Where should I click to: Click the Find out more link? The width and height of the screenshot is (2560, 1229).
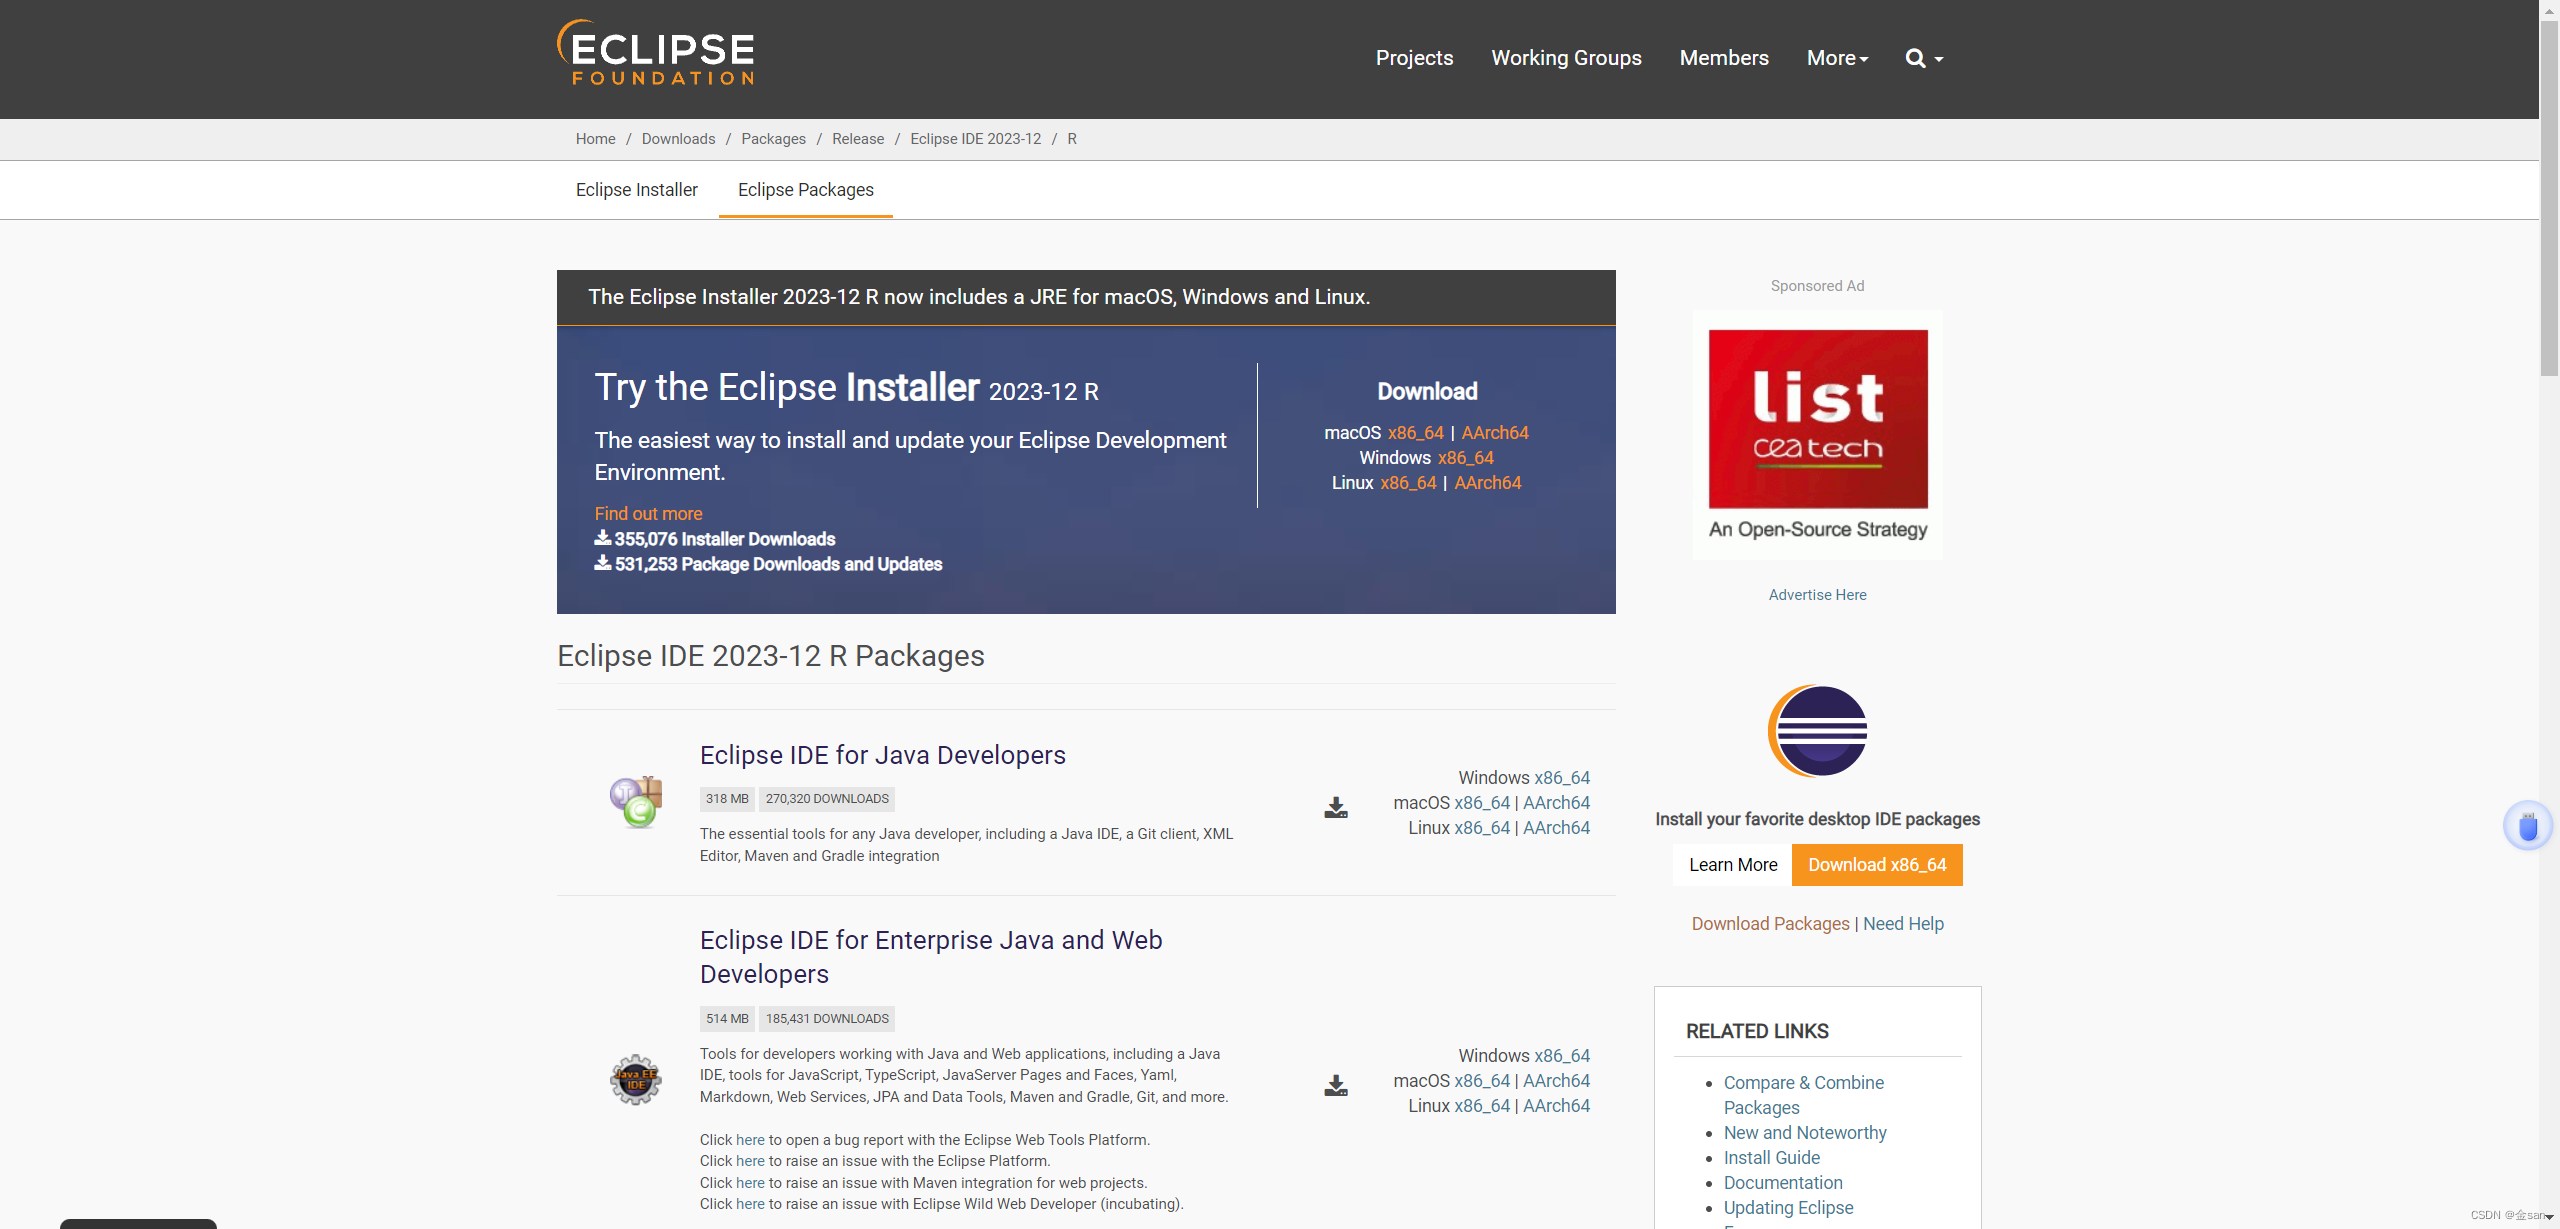click(648, 513)
